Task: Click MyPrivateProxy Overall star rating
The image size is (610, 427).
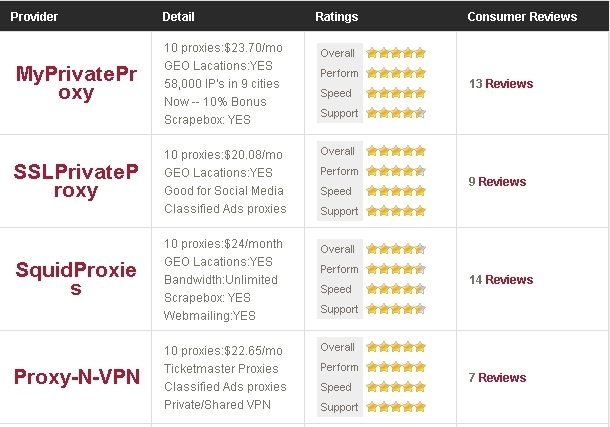Action: click(396, 53)
